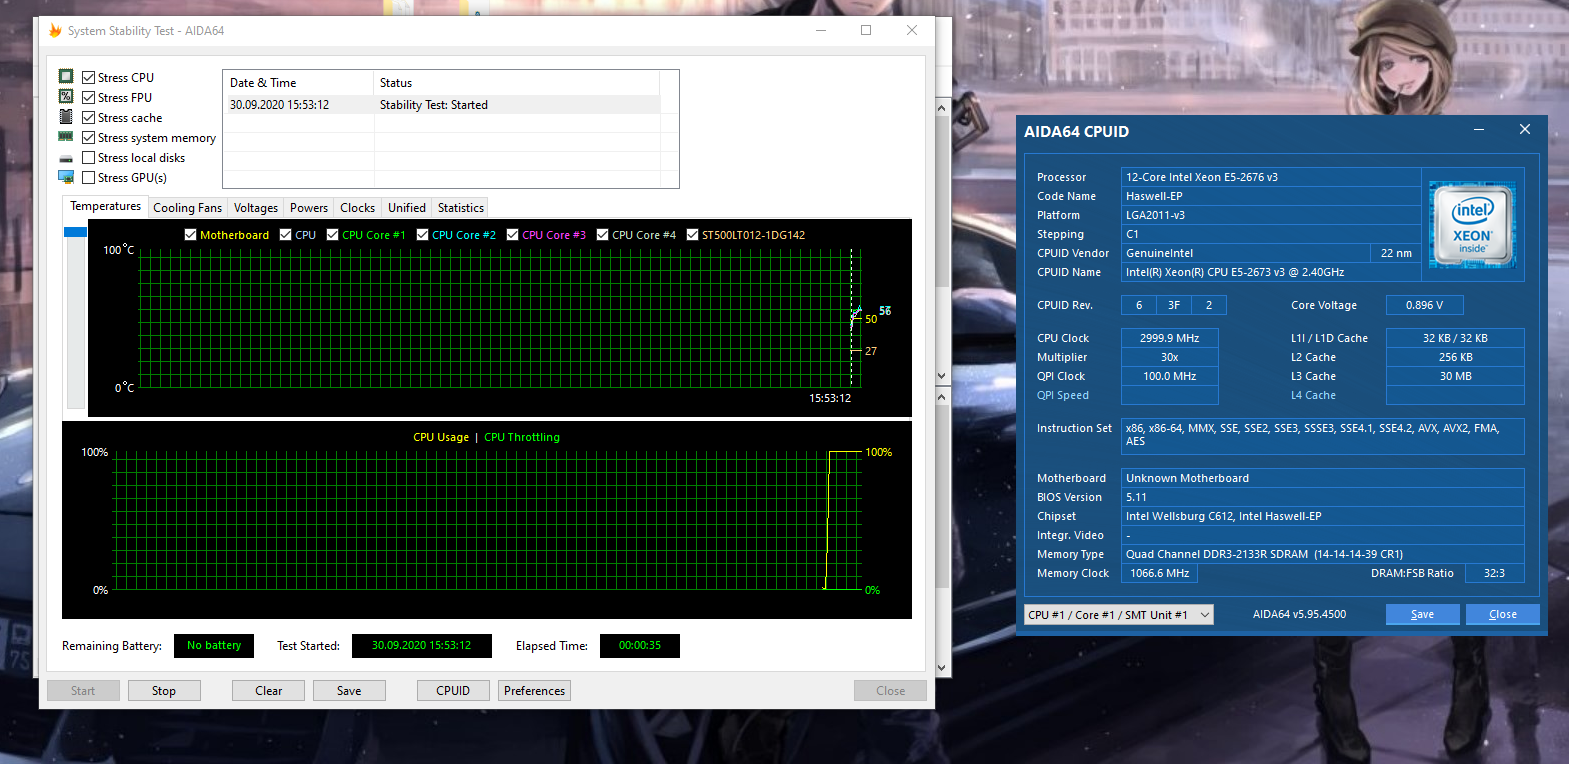Enable Stress GPU(s) checkbox
Viewport: 1569px width, 764px height.
[x=89, y=177]
